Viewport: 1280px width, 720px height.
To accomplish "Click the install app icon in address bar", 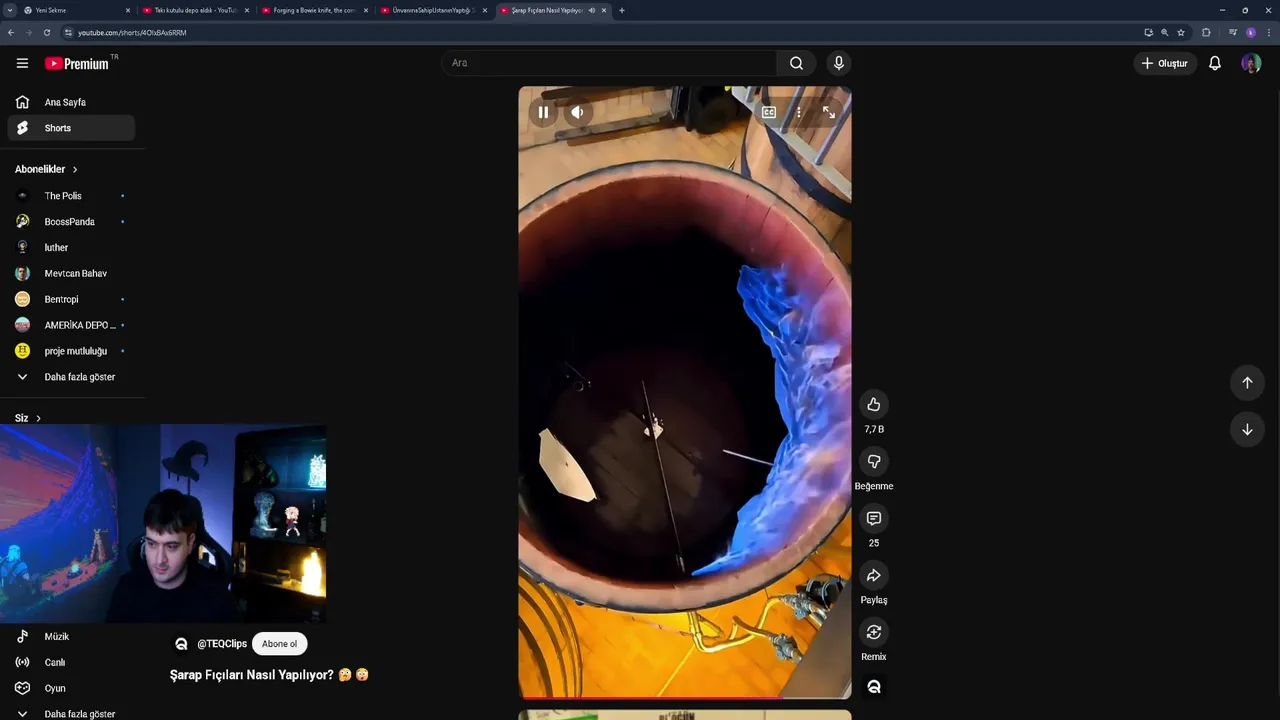I will point(1149,32).
